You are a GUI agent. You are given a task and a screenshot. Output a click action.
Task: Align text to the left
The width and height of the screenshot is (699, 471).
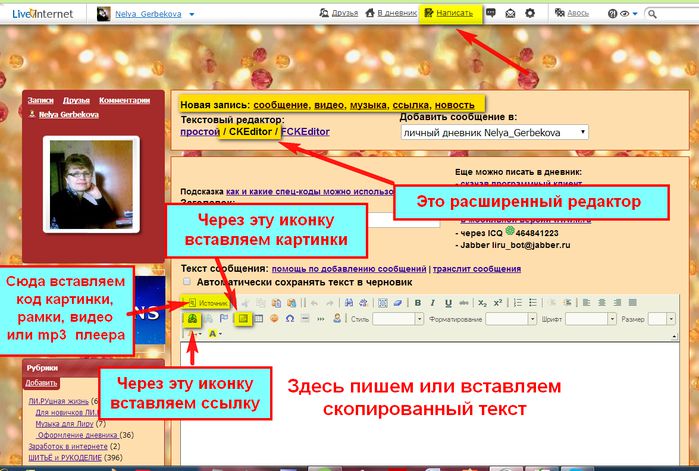click(x=587, y=303)
